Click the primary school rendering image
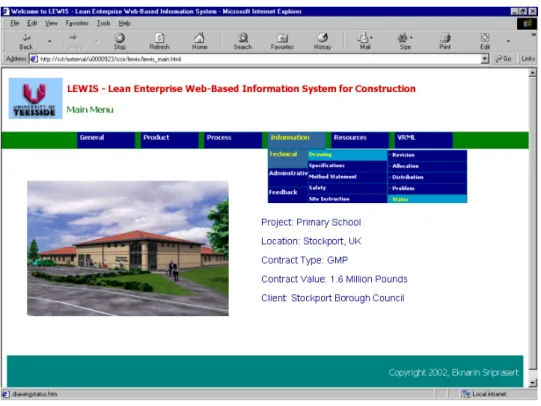 128,248
